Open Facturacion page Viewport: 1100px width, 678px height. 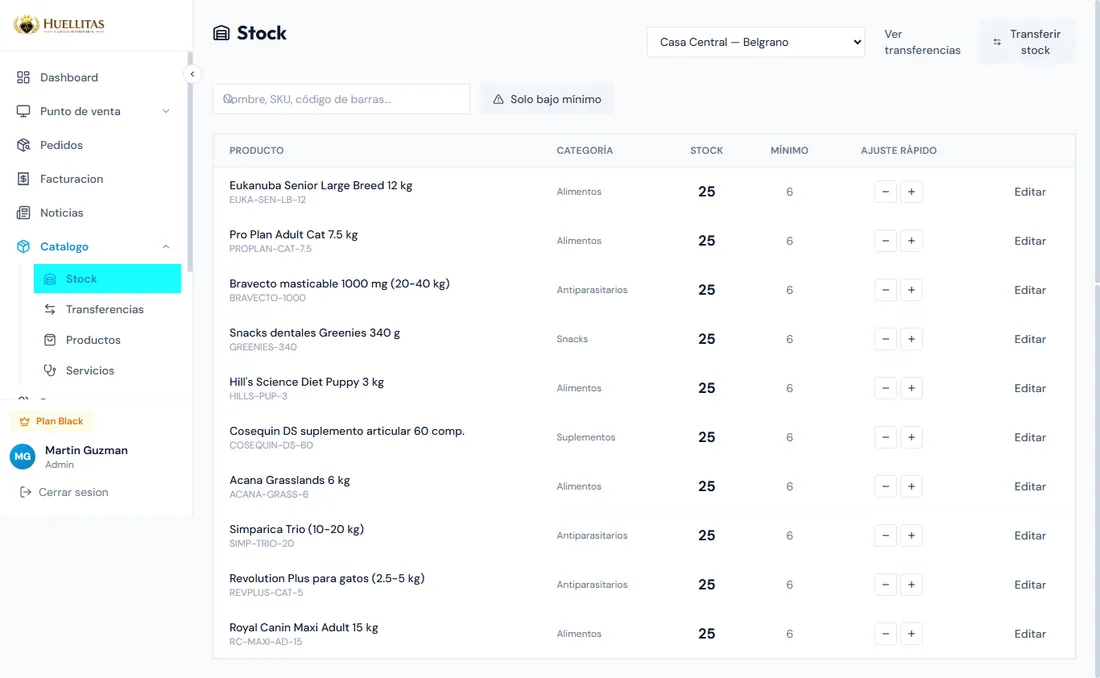click(x=71, y=179)
